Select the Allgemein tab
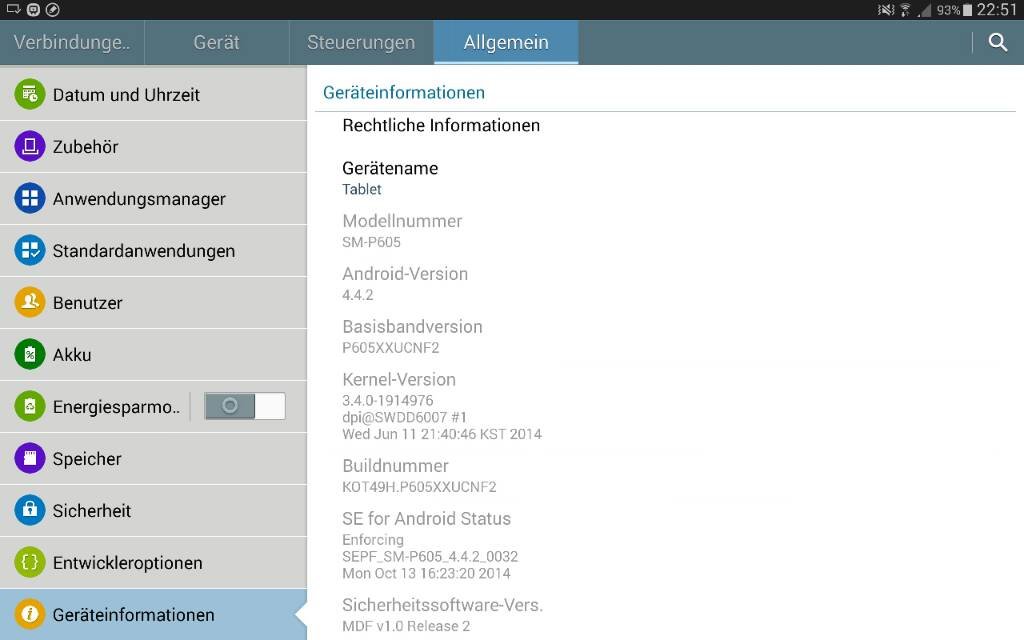1024x640 pixels. pyautogui.click(x=506, y=42)
